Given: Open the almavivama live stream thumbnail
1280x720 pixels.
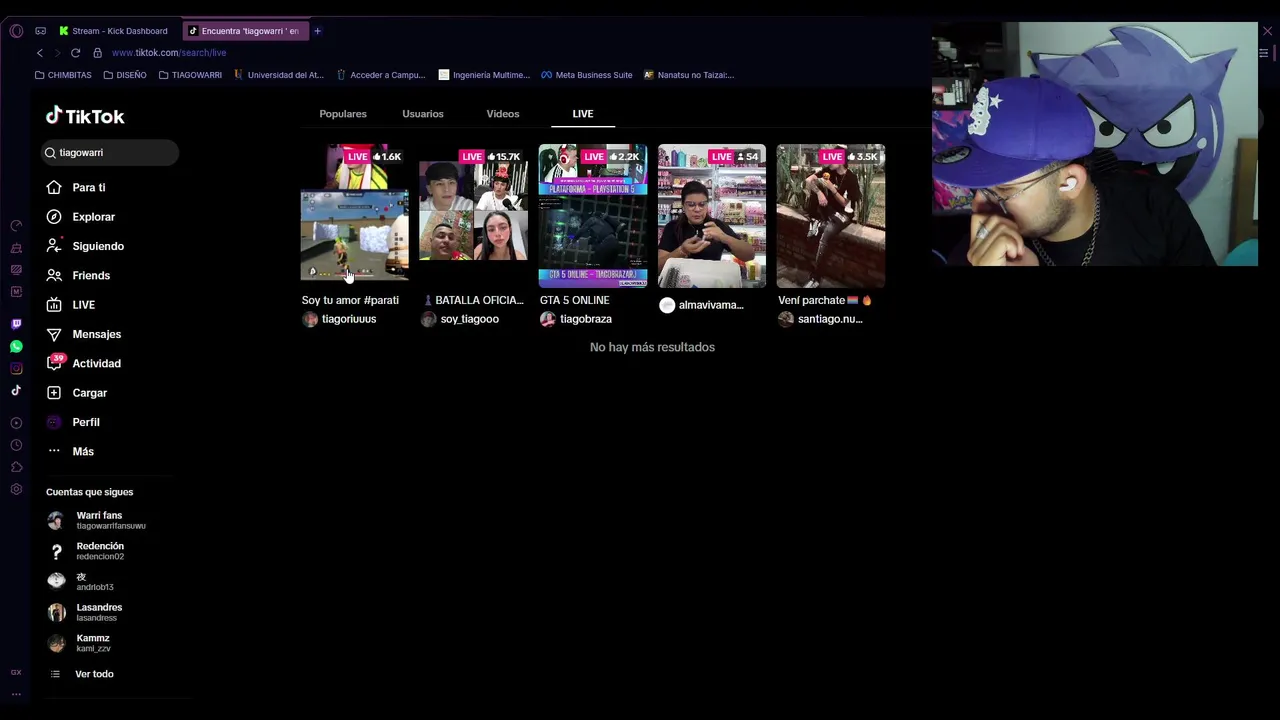Looking at the screenshot, I should 712,216.
